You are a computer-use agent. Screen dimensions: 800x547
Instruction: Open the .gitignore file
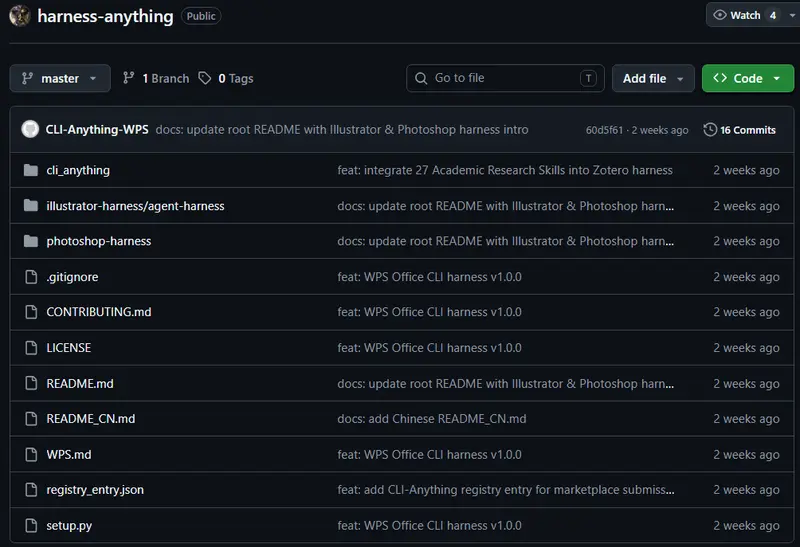pyautogui.click(x=72, y=277)
